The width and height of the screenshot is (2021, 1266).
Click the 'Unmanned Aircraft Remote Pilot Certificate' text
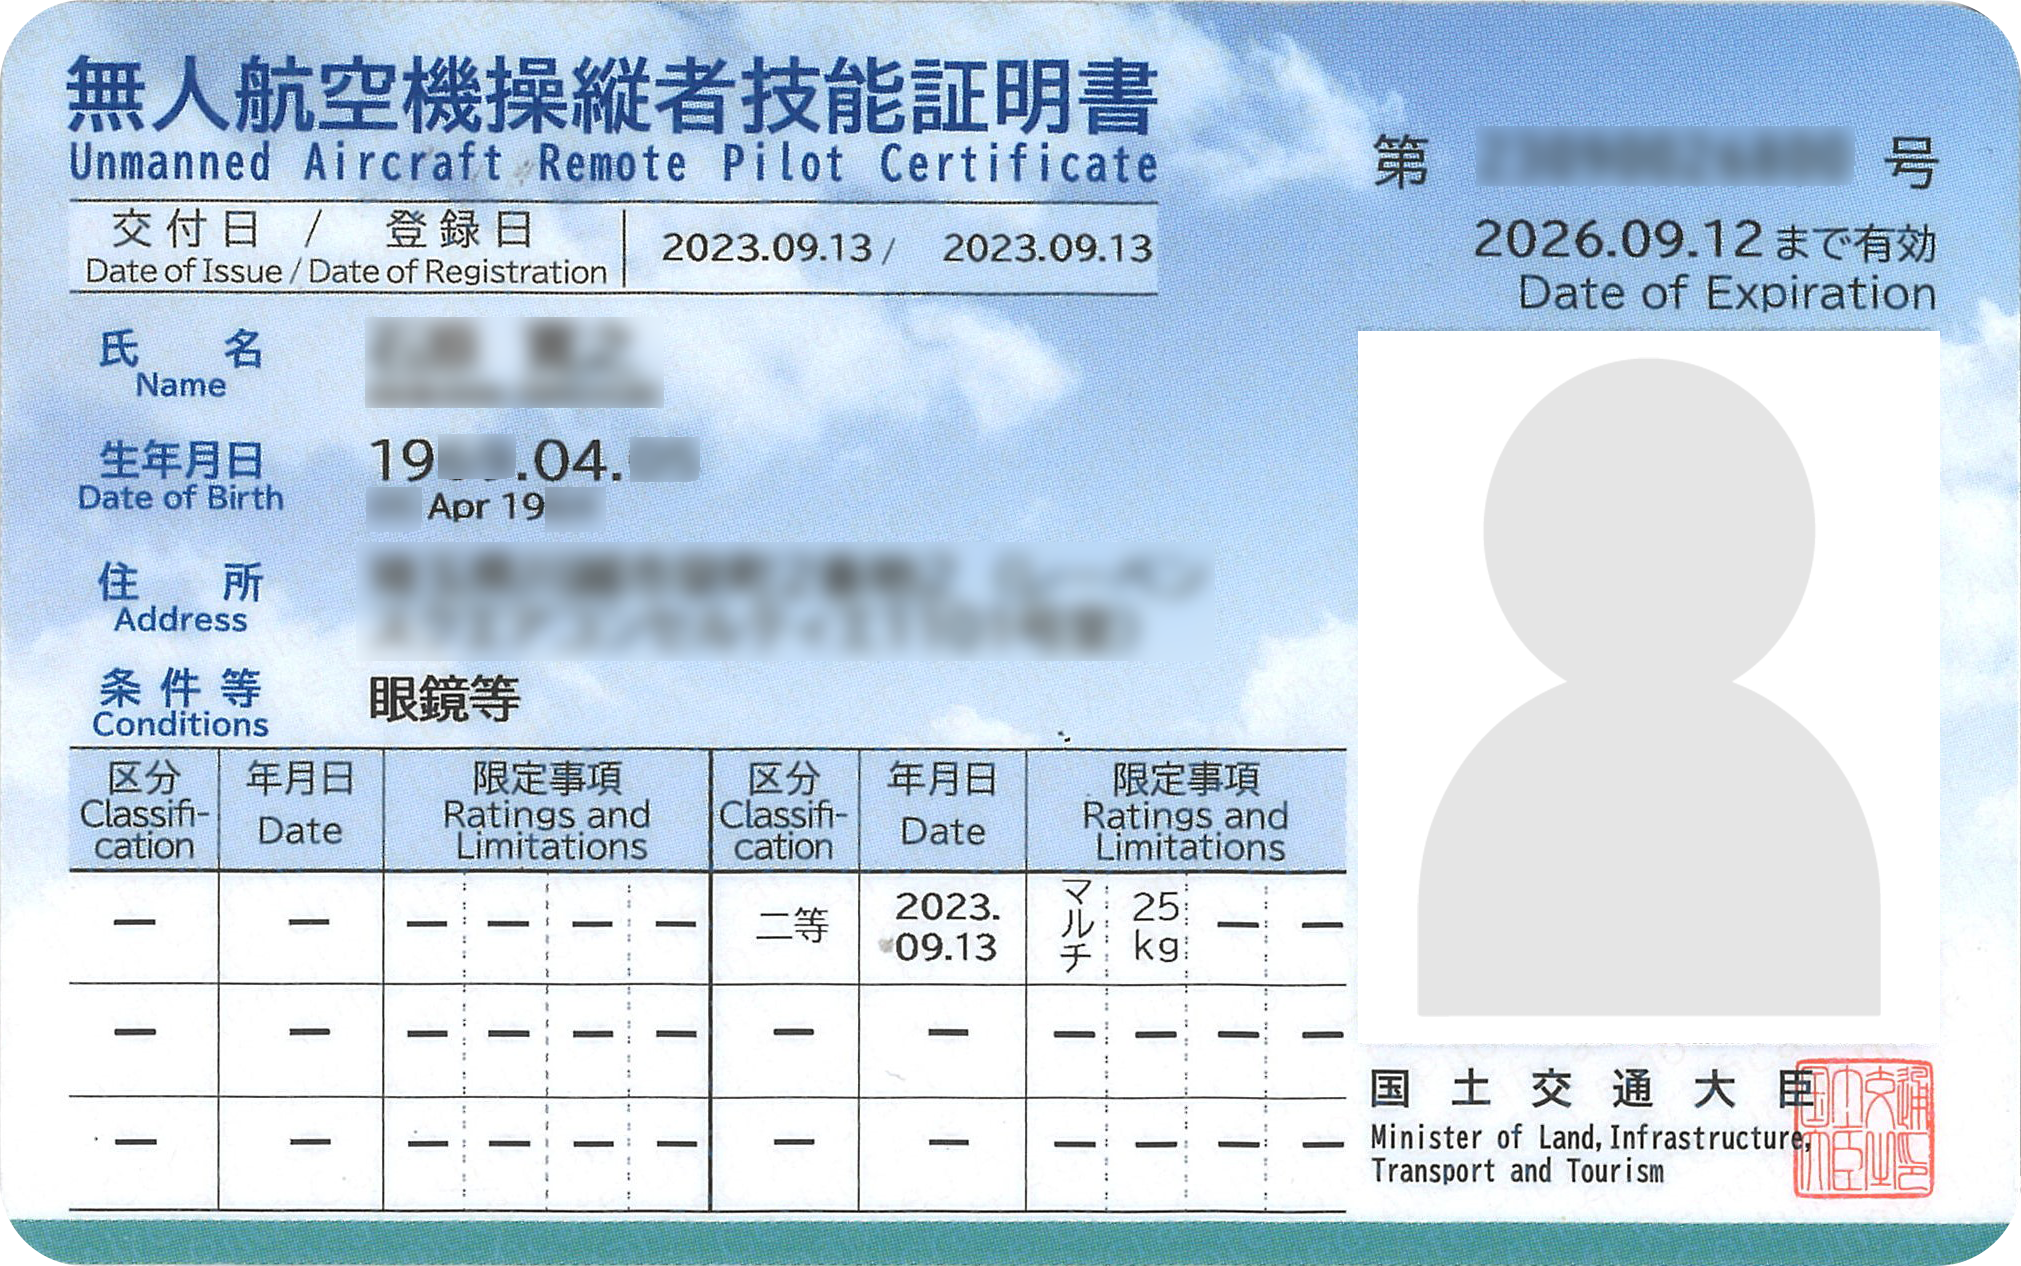pos(612,164)
